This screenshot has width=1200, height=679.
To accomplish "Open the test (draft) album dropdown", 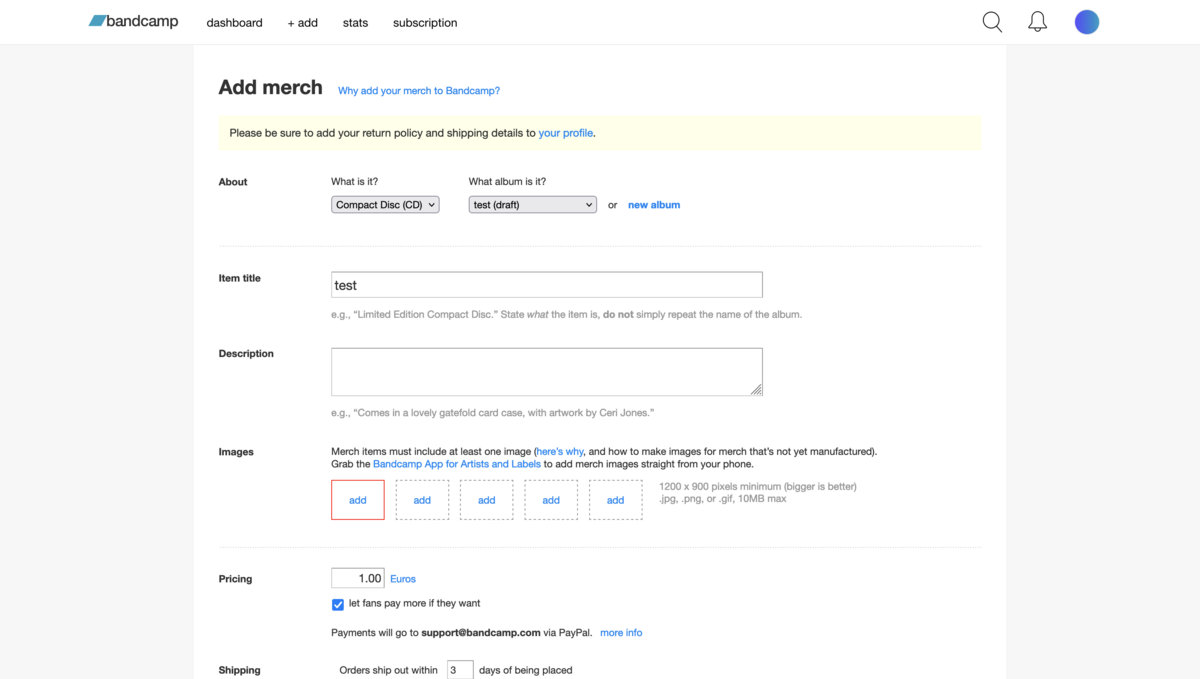I will [x=532, y=205].
